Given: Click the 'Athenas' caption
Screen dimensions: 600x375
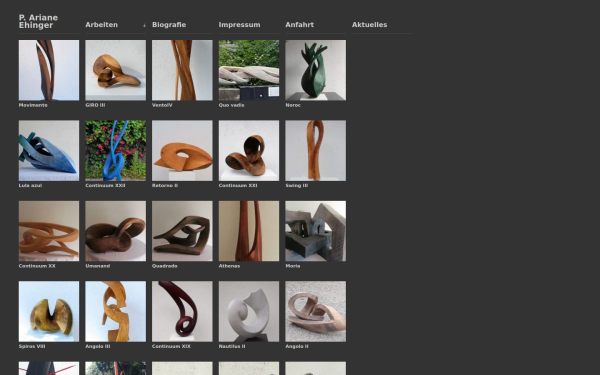Looking at the screenshot, I should [230, 266].
